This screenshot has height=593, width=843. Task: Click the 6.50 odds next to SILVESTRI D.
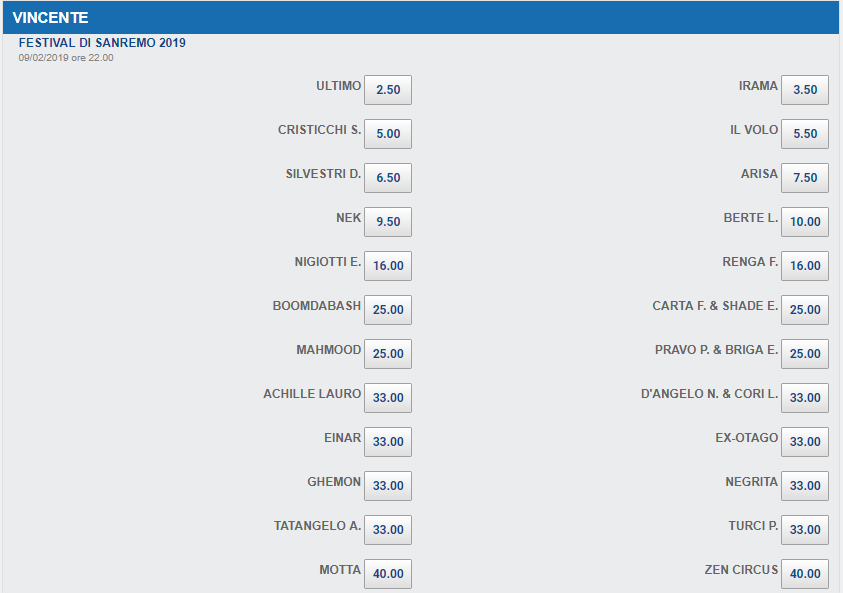[x=388, y=178]
